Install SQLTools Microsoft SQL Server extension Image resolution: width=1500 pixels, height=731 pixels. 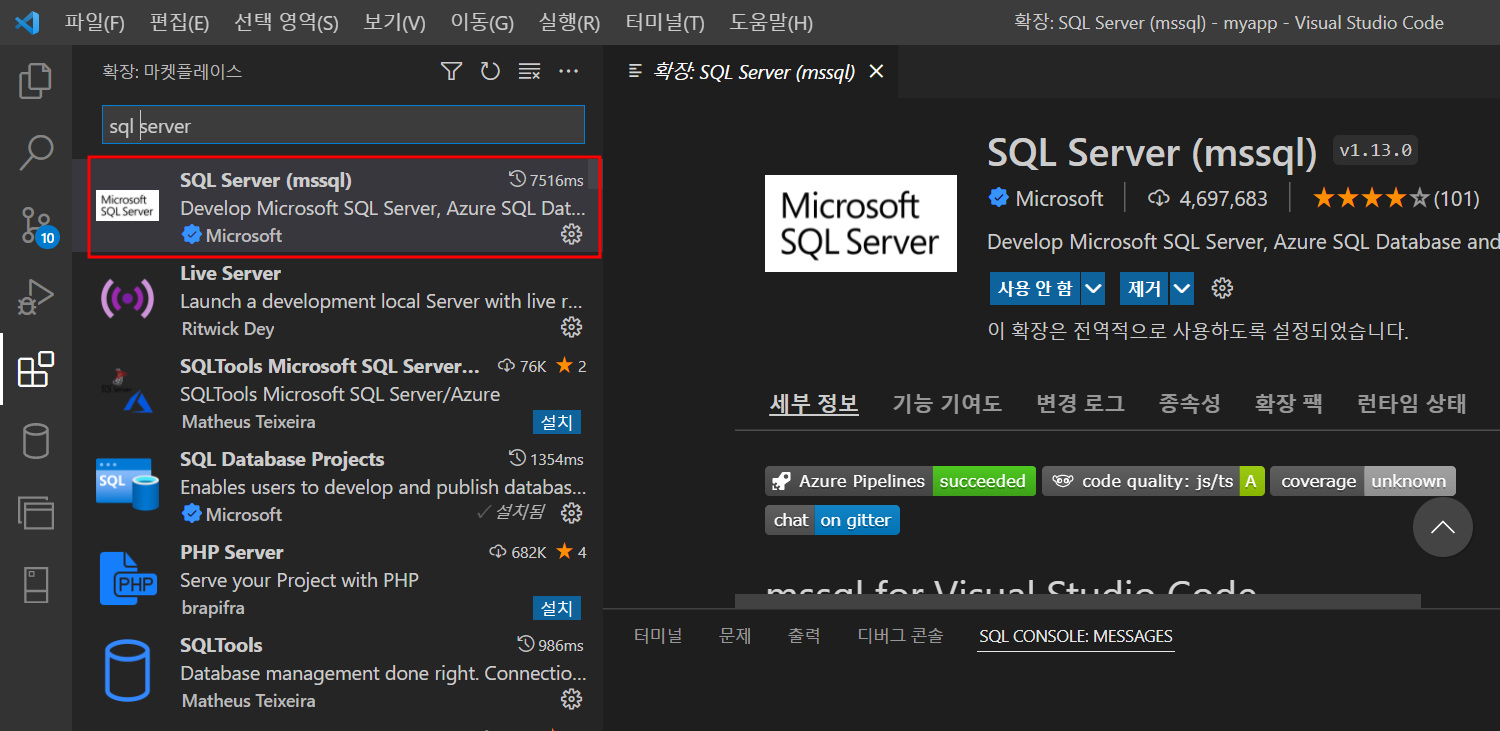pyautogui.click(x=557, y=422)
